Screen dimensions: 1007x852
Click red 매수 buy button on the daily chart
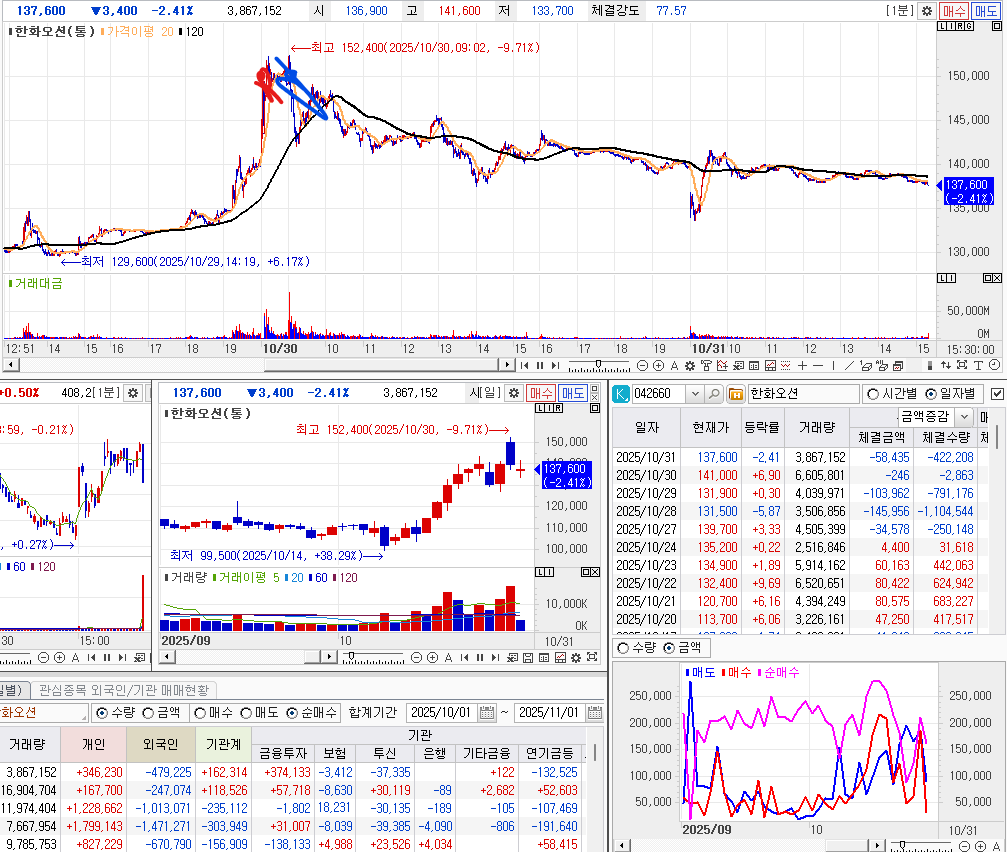tap(541, 393)
